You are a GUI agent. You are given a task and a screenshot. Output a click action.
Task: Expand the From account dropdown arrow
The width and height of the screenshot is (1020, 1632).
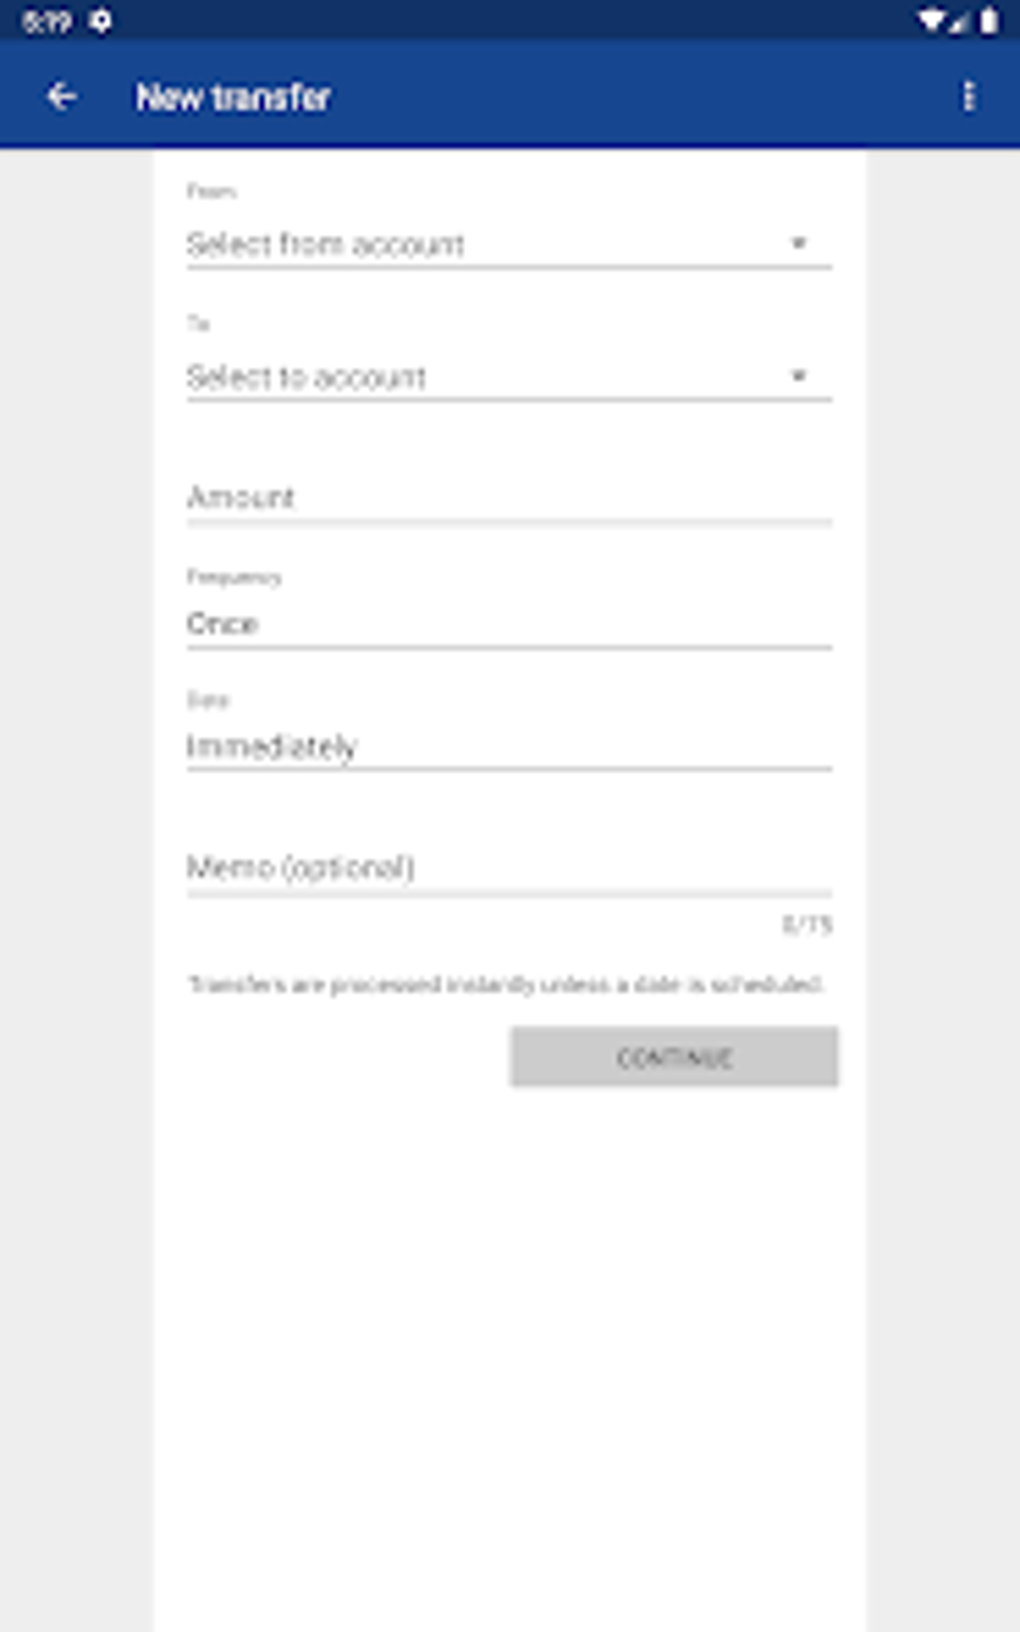[798, 243]
